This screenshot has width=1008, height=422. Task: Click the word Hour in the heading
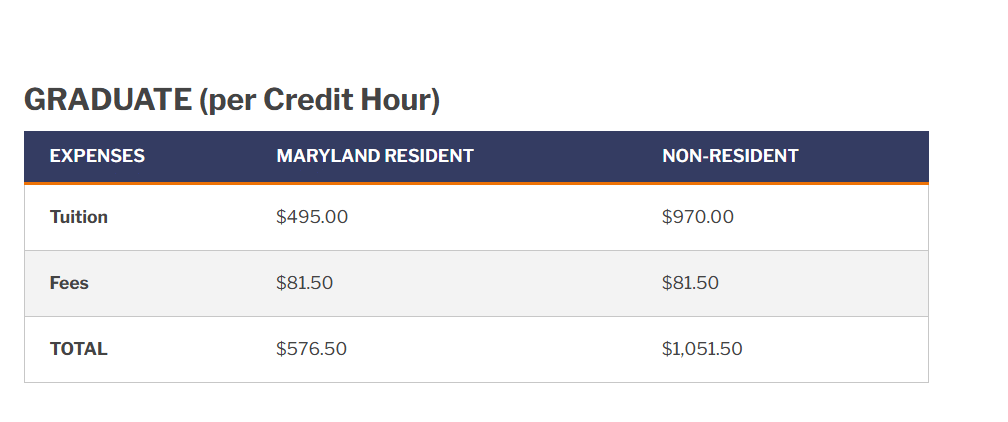395,100
